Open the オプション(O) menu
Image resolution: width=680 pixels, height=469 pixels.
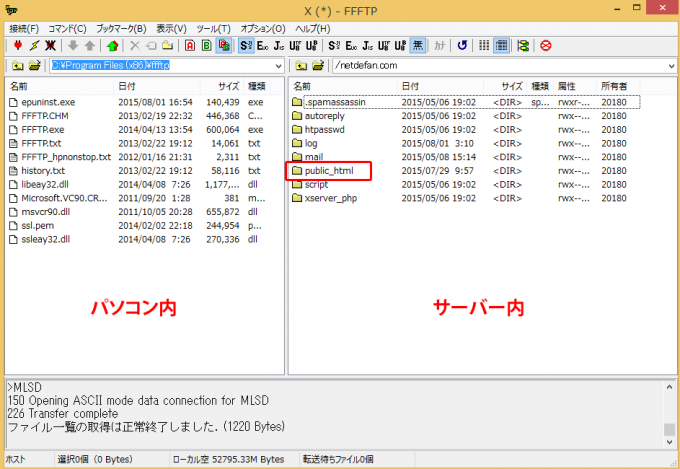tap(263, 29)
